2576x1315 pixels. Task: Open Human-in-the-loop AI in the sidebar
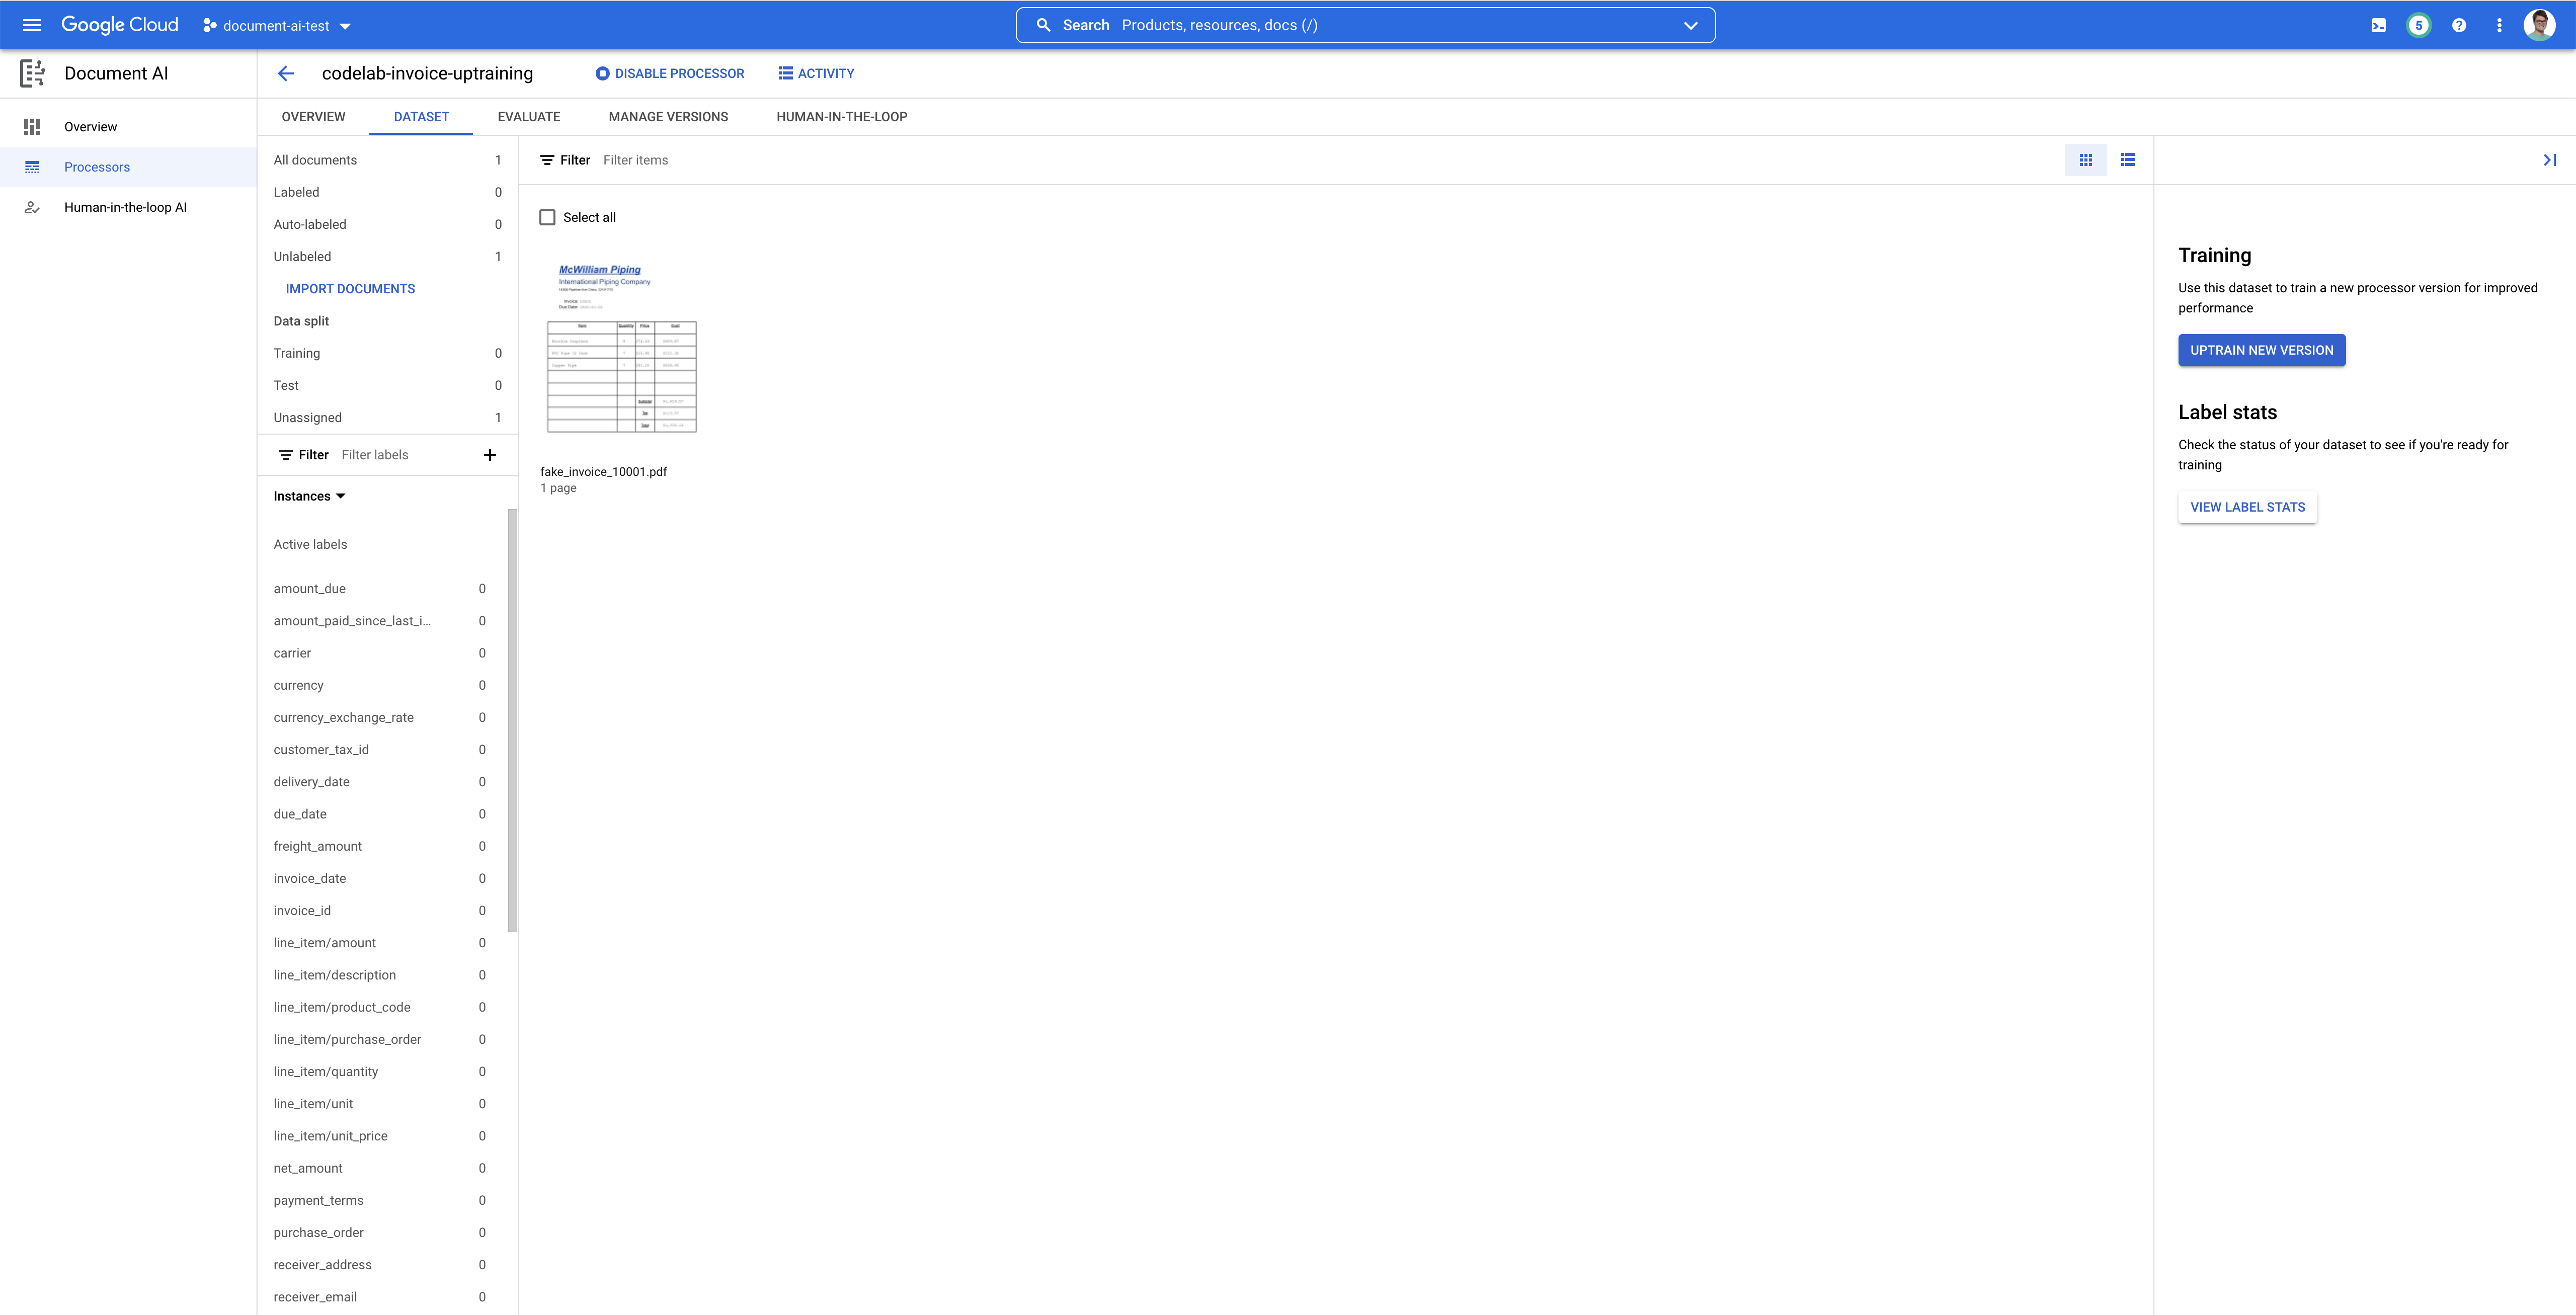(x=125, y=207)
